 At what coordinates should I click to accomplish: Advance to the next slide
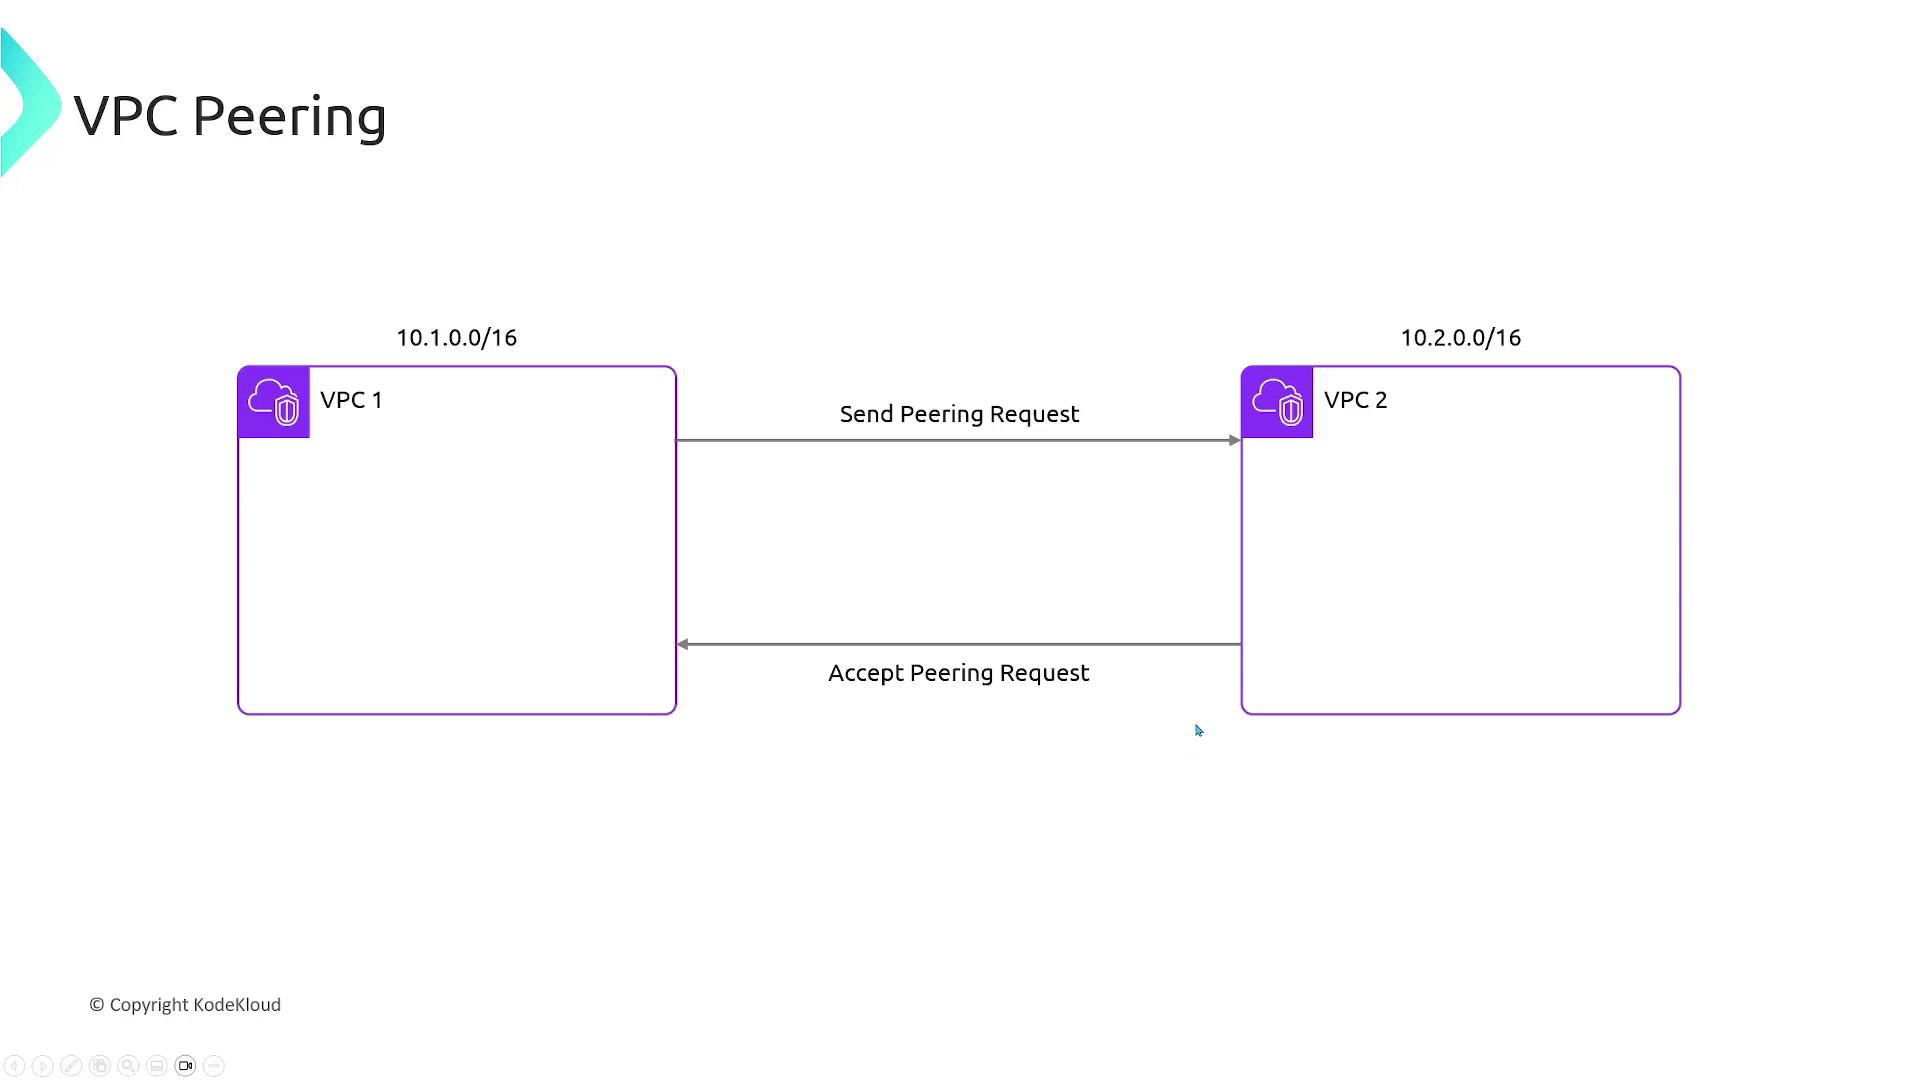click(42, 1066)
